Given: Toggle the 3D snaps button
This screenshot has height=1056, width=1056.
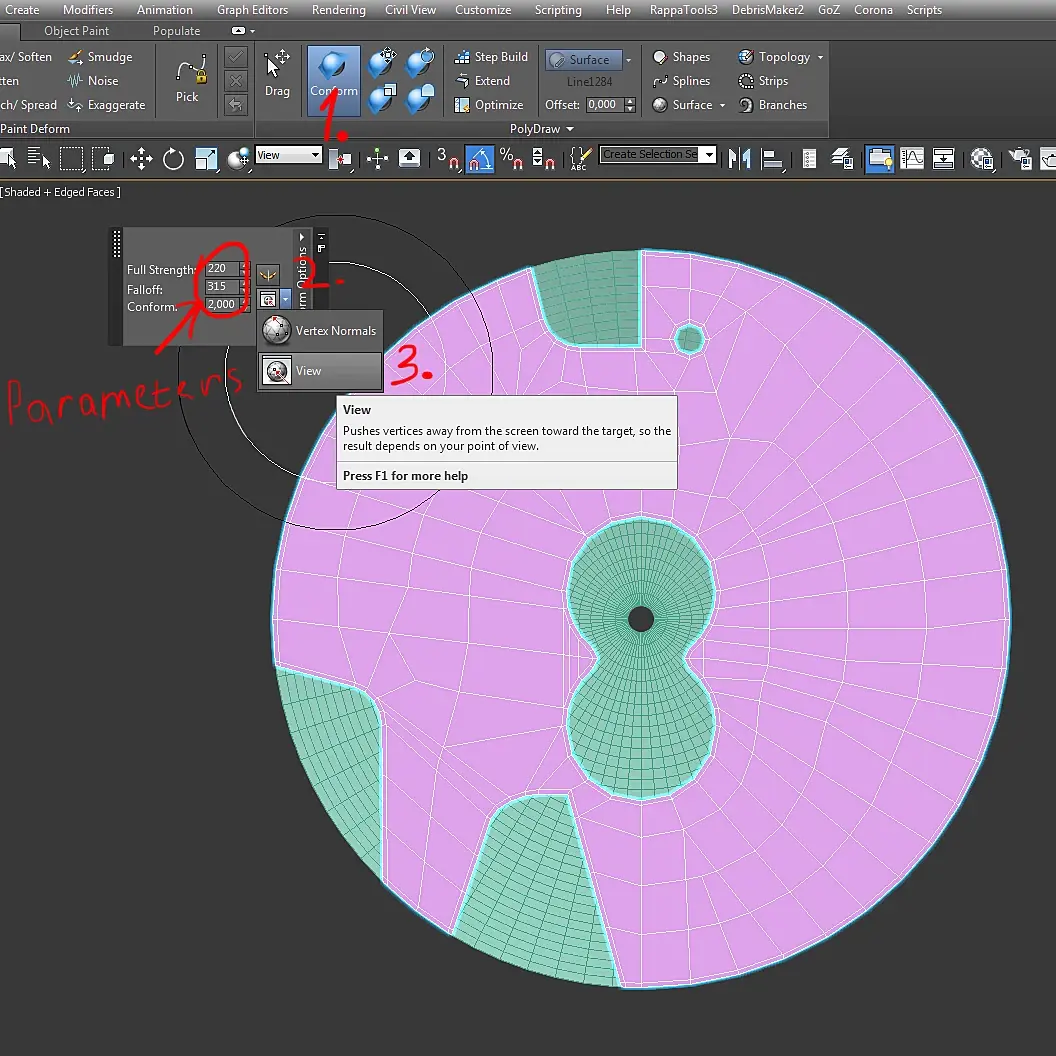Looking at the screenshot, I should click(447, 159).
